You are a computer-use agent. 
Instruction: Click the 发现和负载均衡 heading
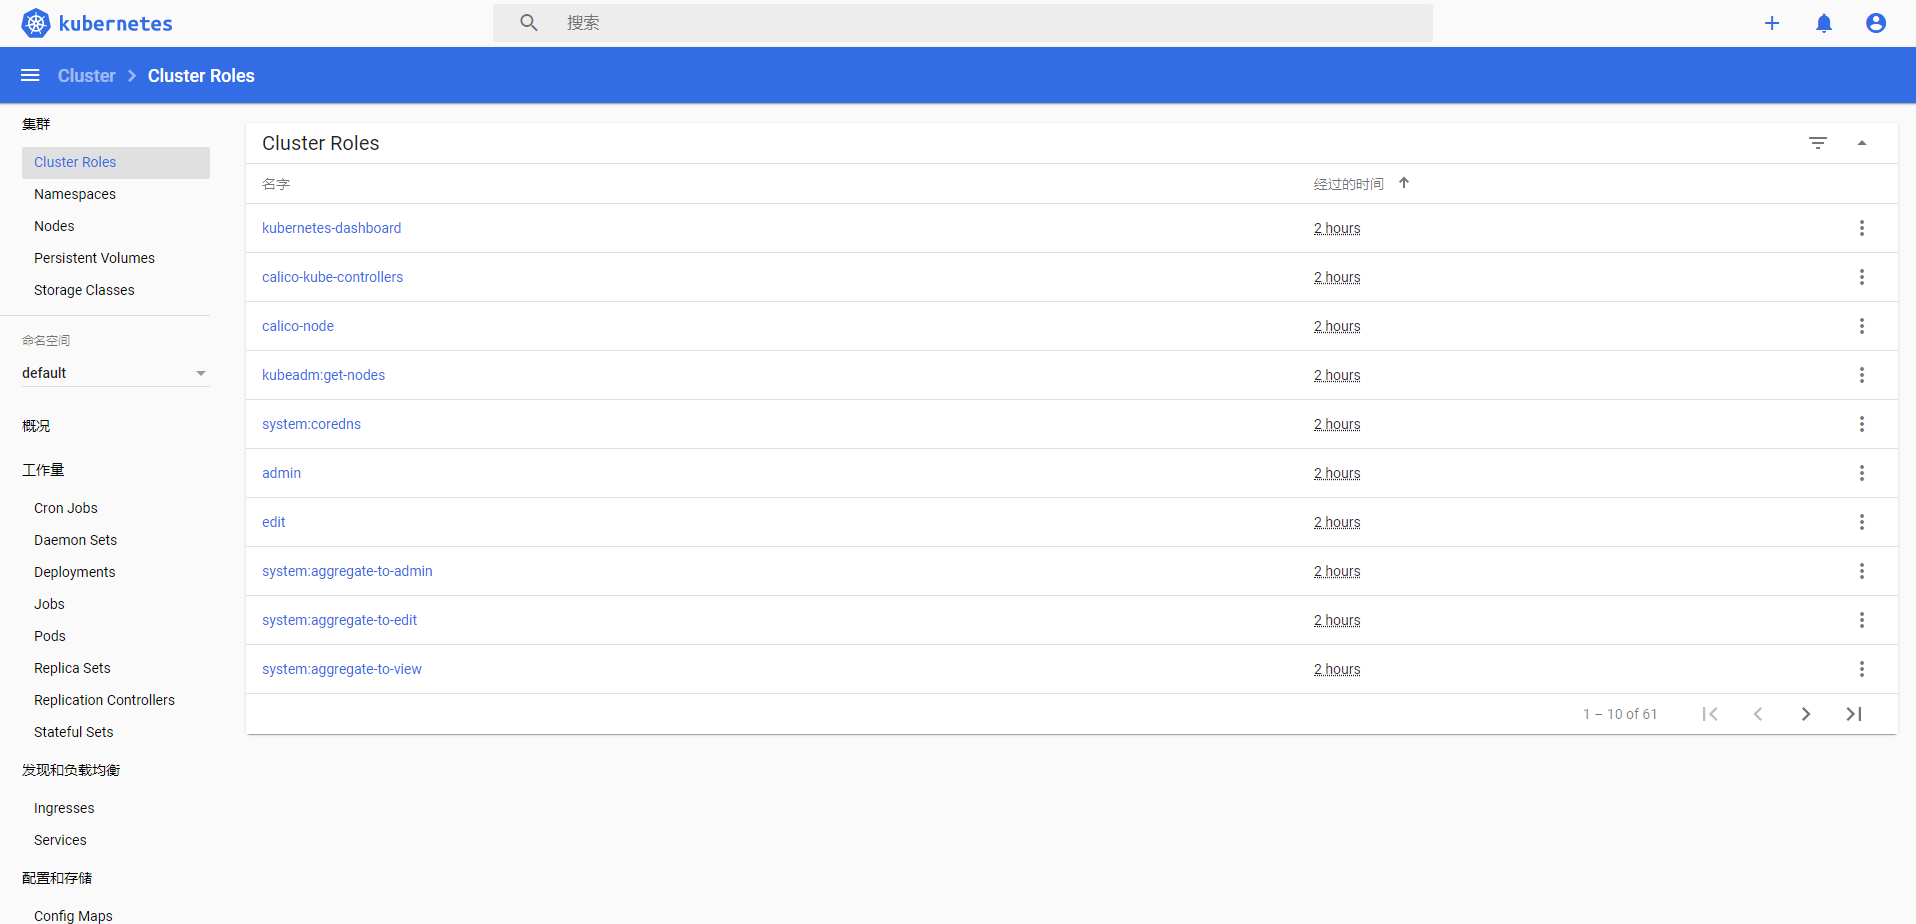pos(71,770)
